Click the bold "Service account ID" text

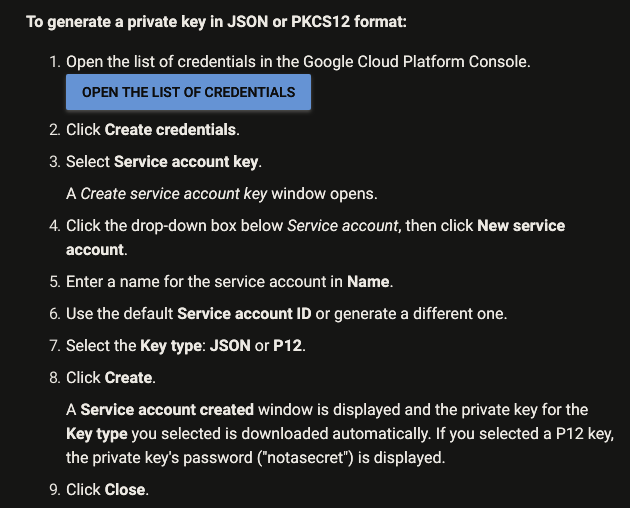coord(244,313)
